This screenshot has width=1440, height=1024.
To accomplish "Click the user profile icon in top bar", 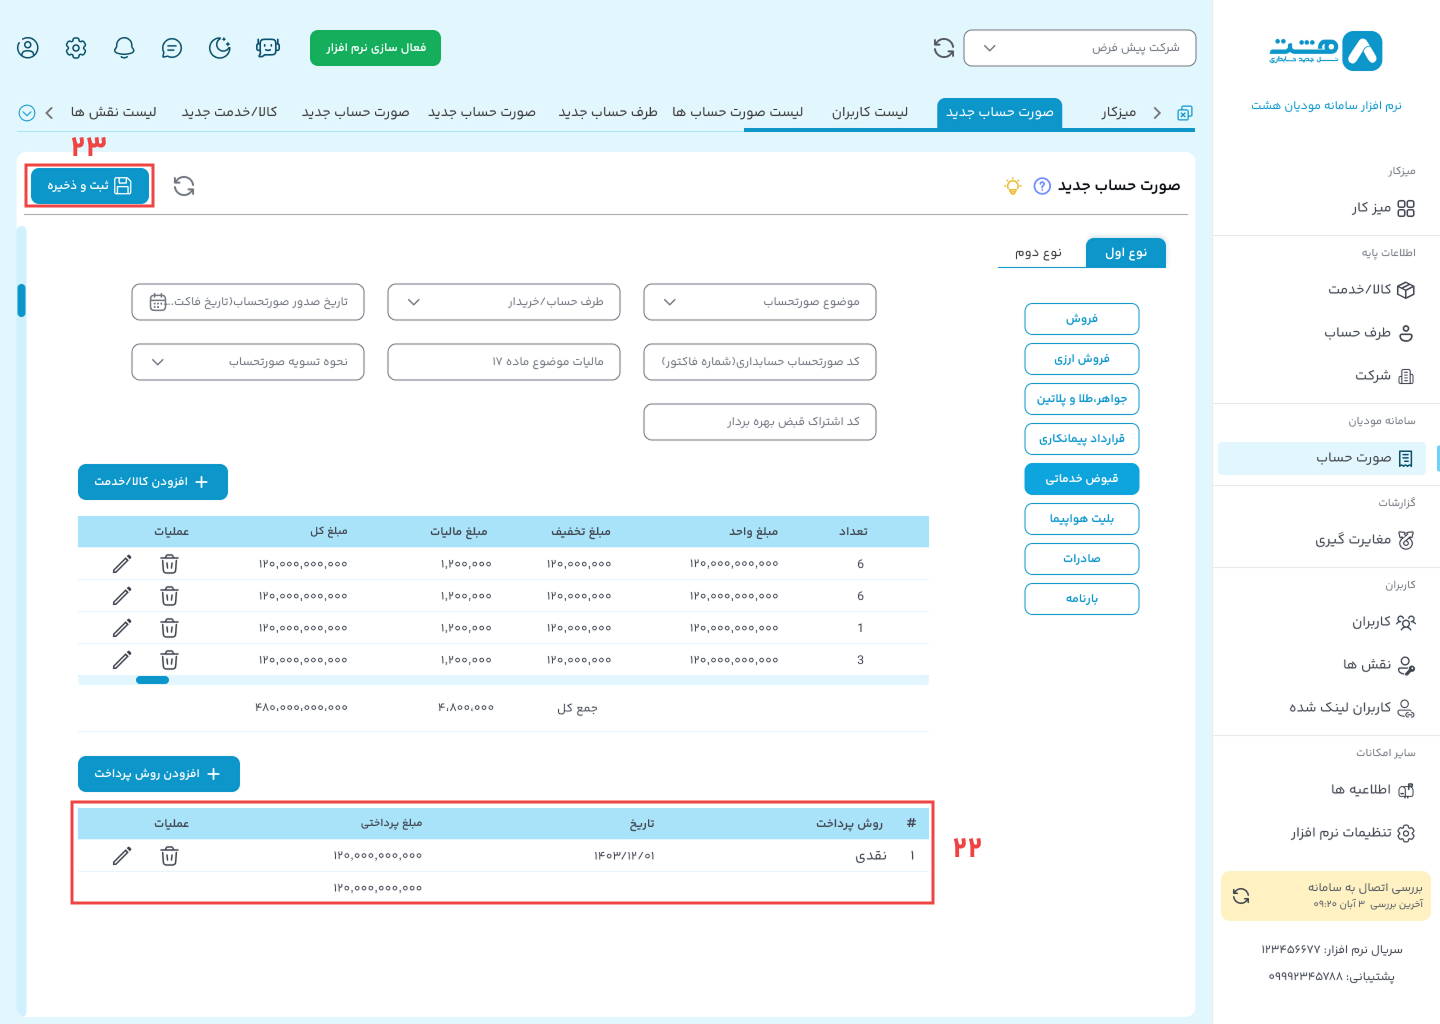I will point(28,48).
